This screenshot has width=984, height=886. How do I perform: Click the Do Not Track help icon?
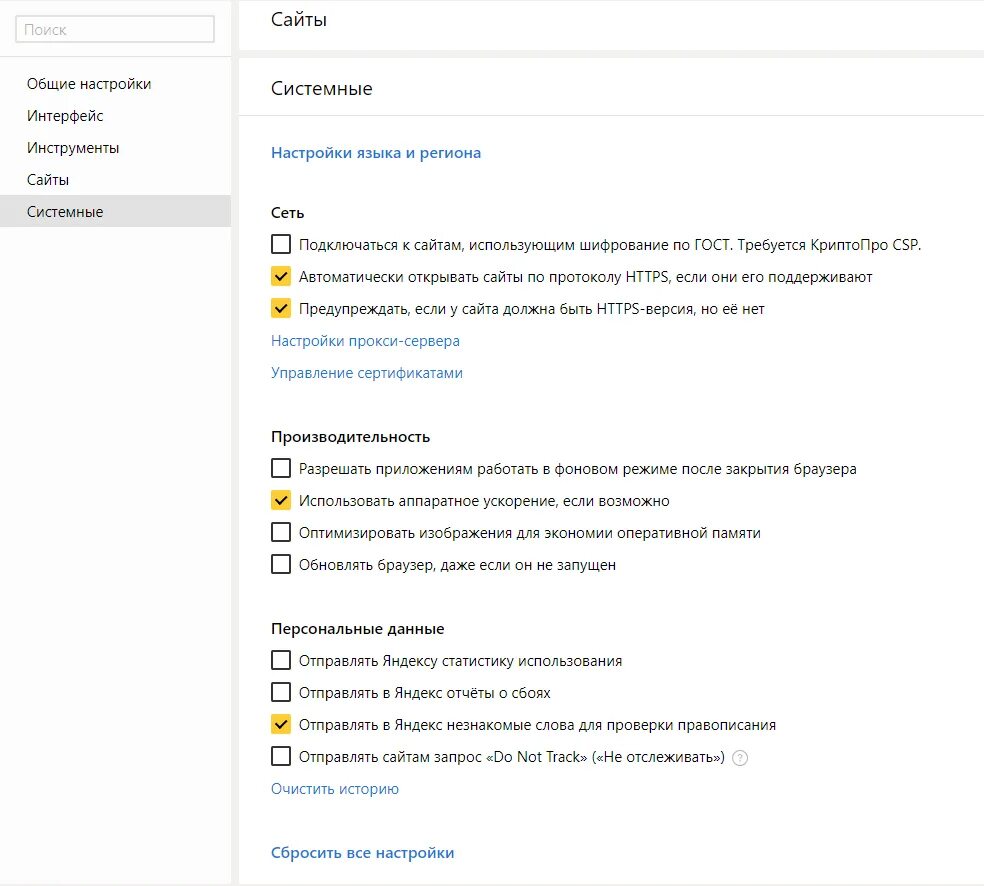pyautogui.click(x=740, y=758)
